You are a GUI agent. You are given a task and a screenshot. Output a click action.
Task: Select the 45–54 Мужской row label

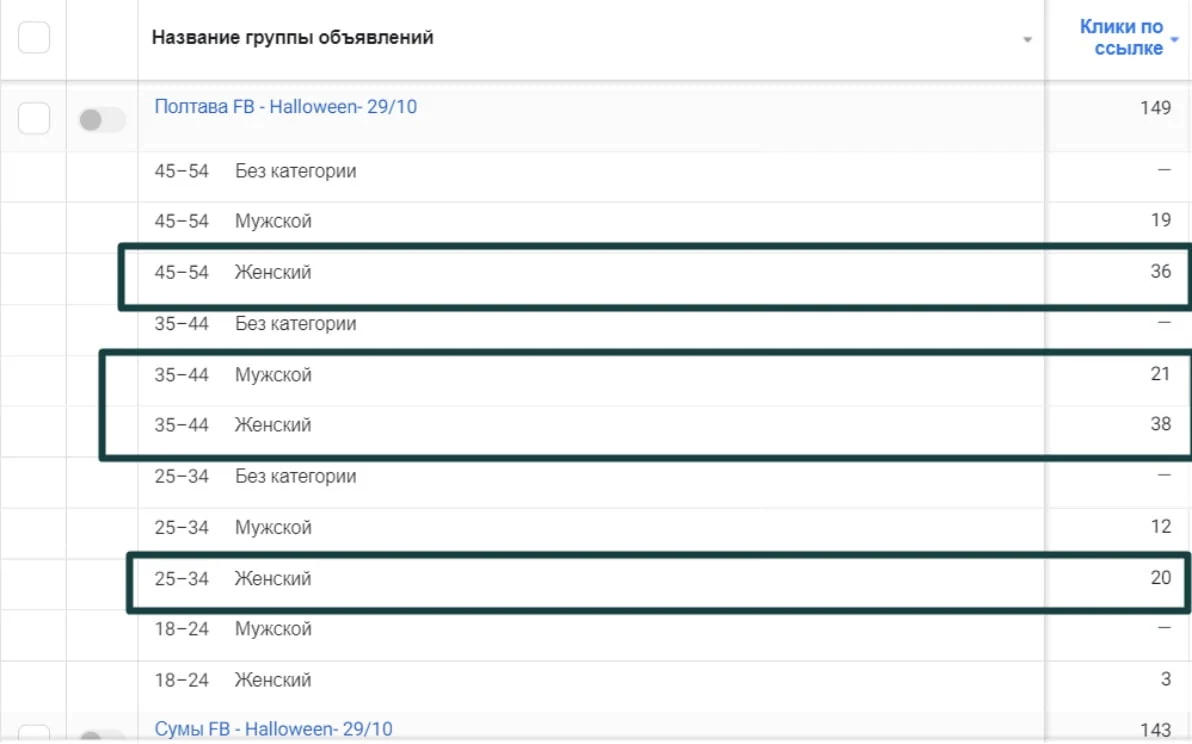coord(233,221)
